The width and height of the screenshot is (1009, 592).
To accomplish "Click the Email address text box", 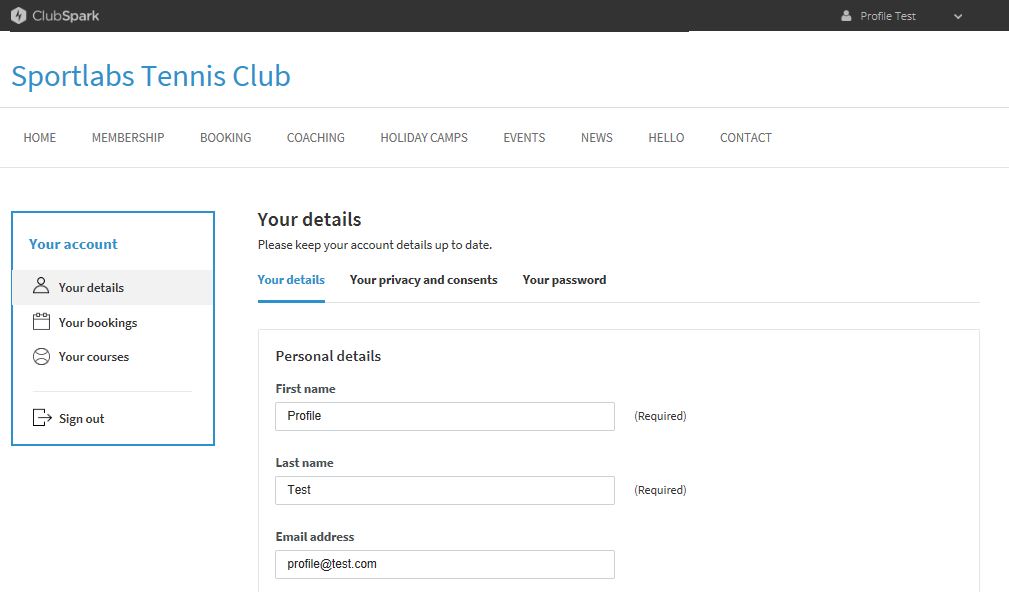I will pos(444,564).
